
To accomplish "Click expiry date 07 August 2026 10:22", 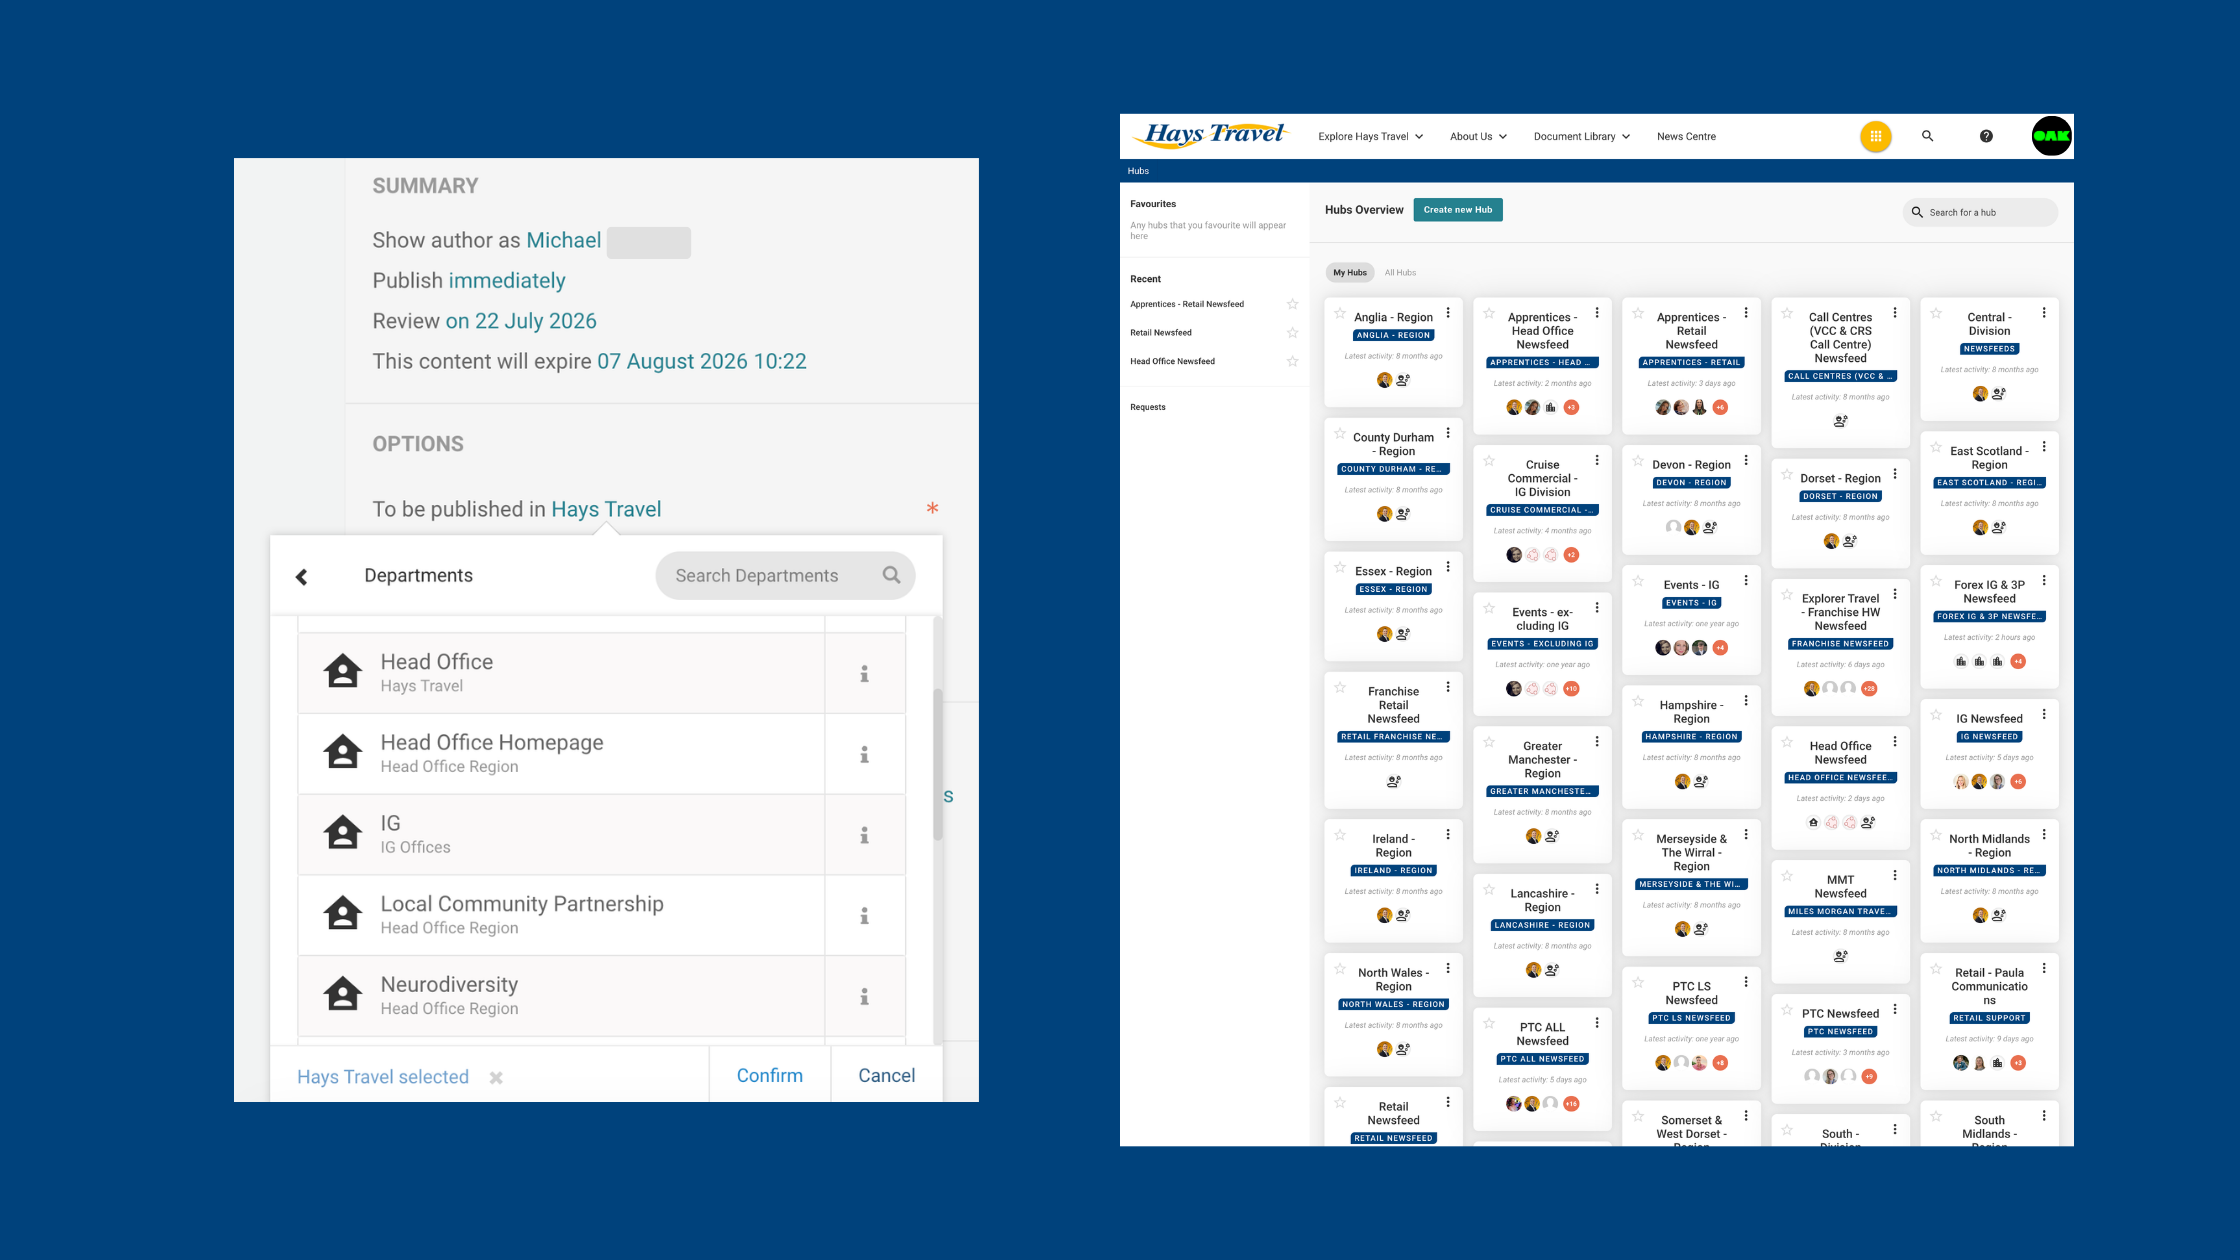I will pos(702,361).
